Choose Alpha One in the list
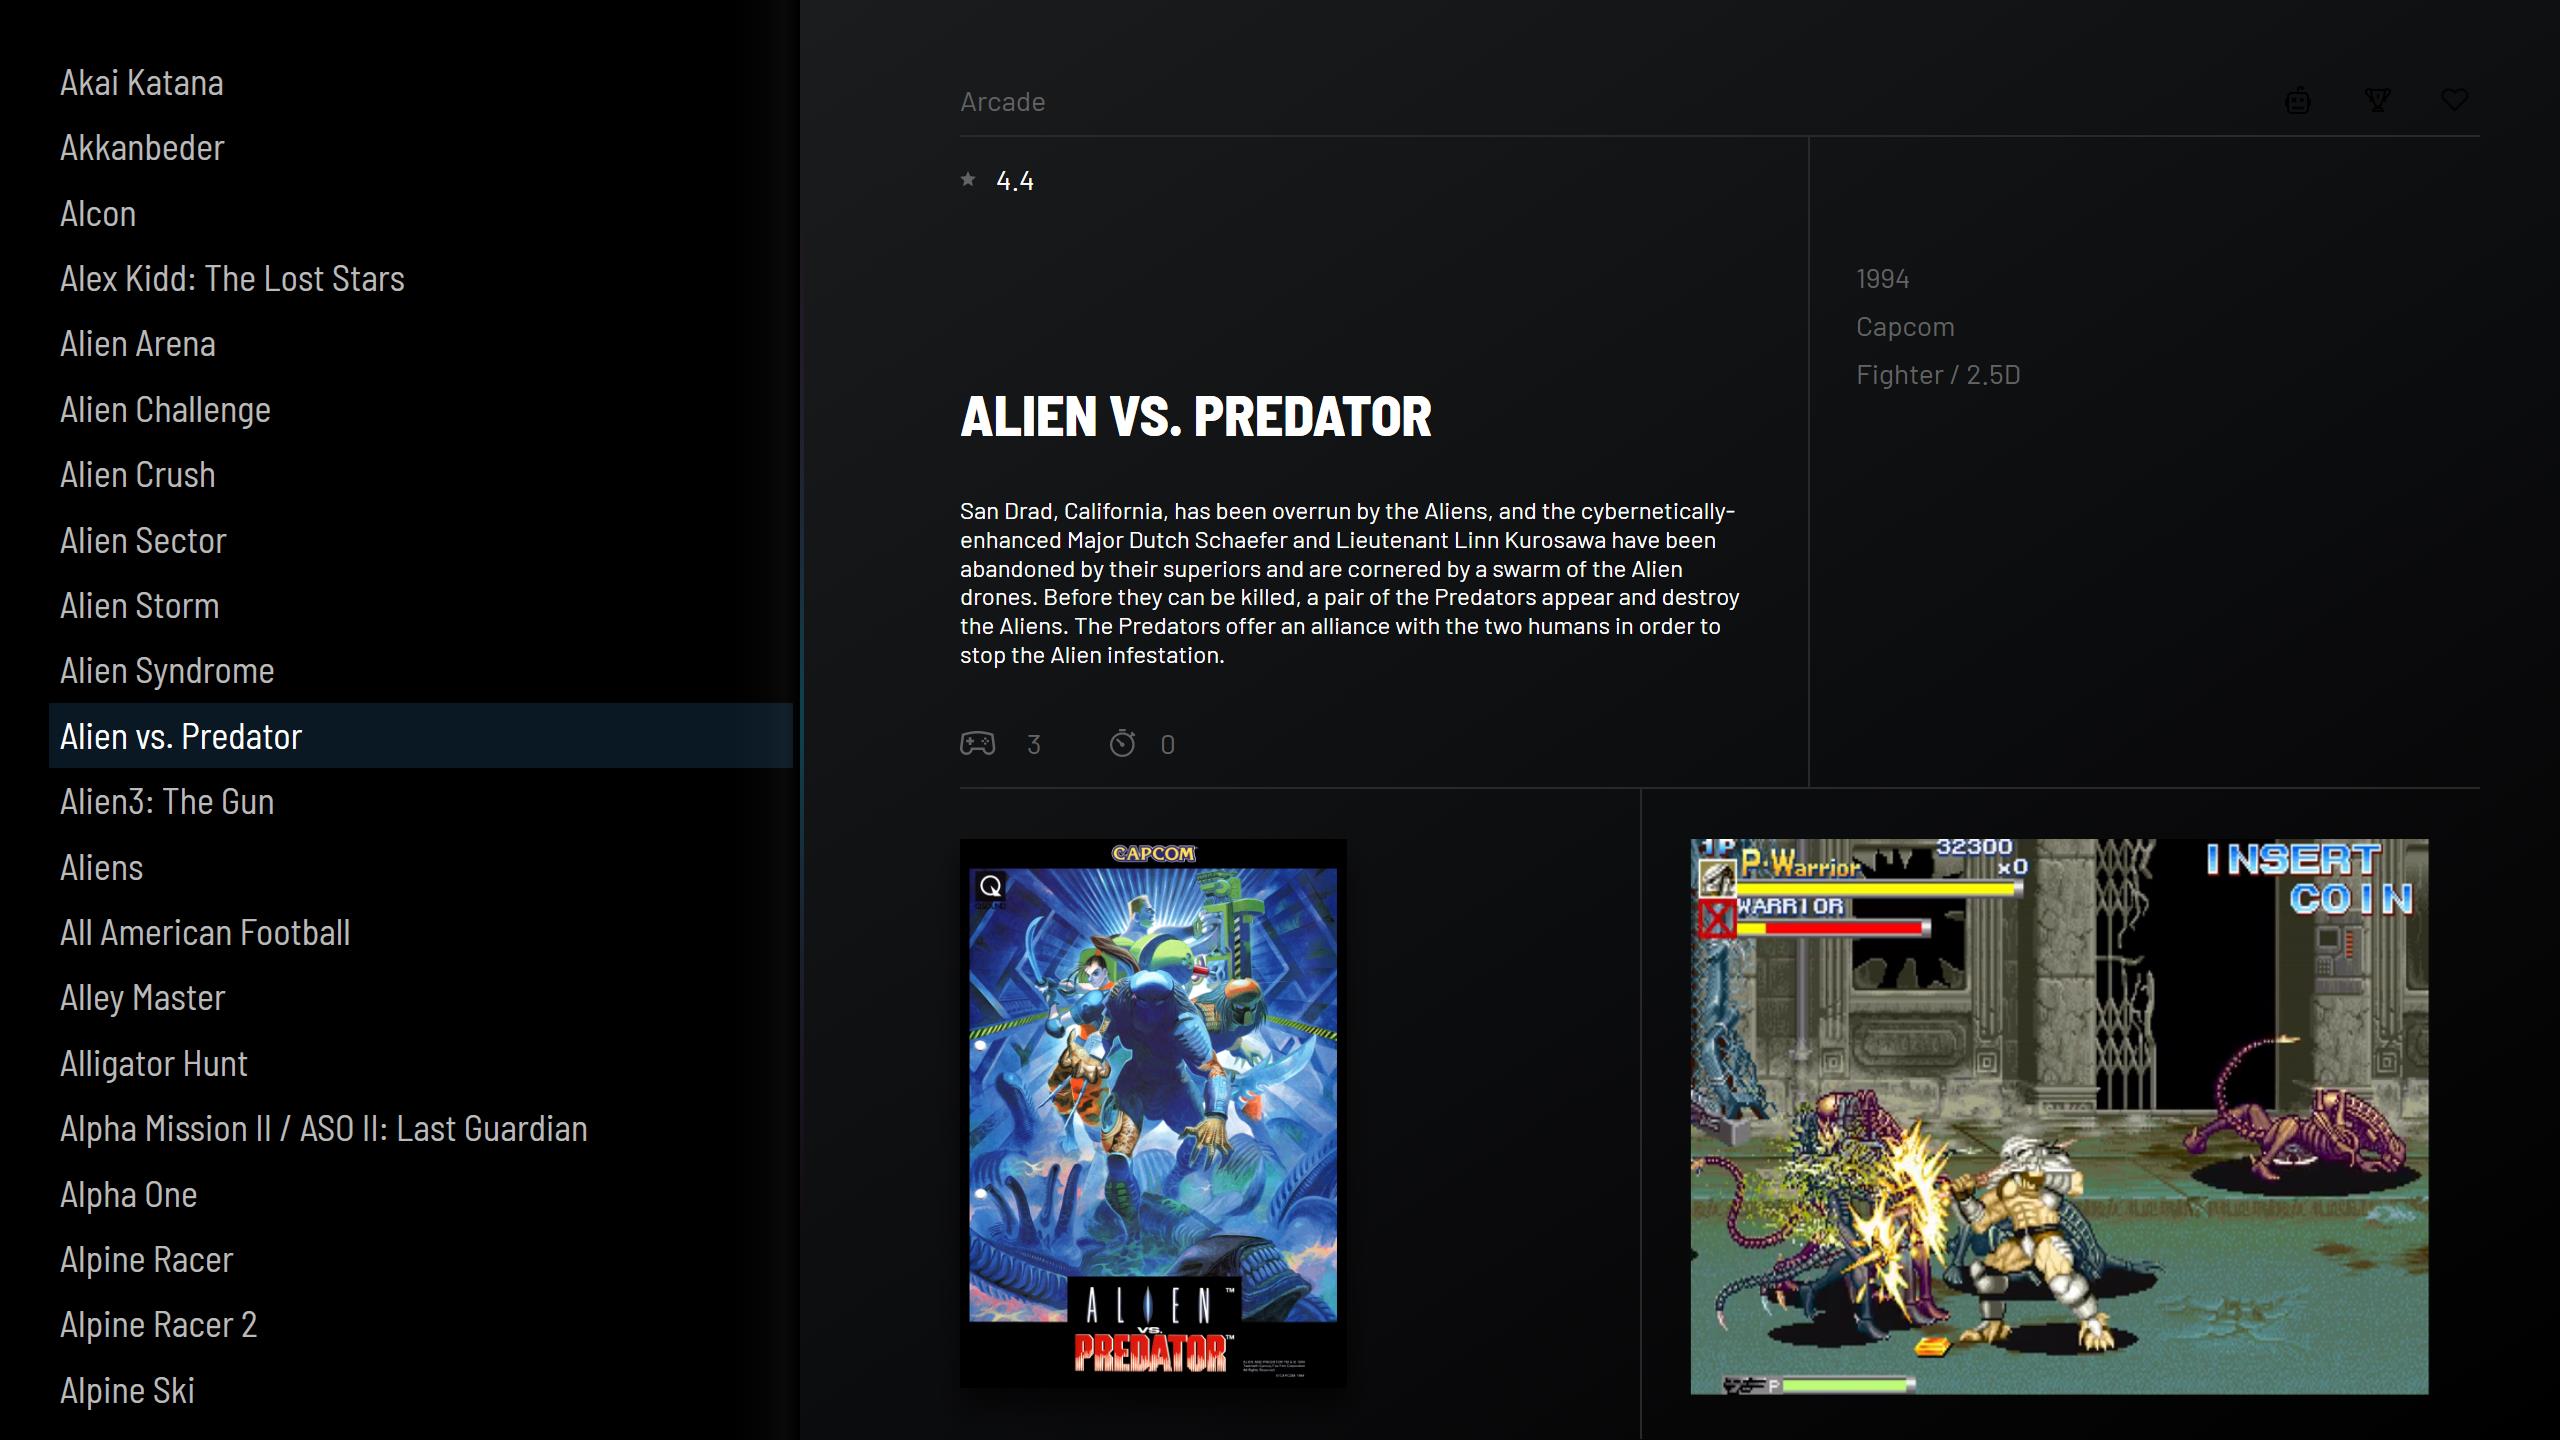2560x1440 pixels. [420, 1194]
